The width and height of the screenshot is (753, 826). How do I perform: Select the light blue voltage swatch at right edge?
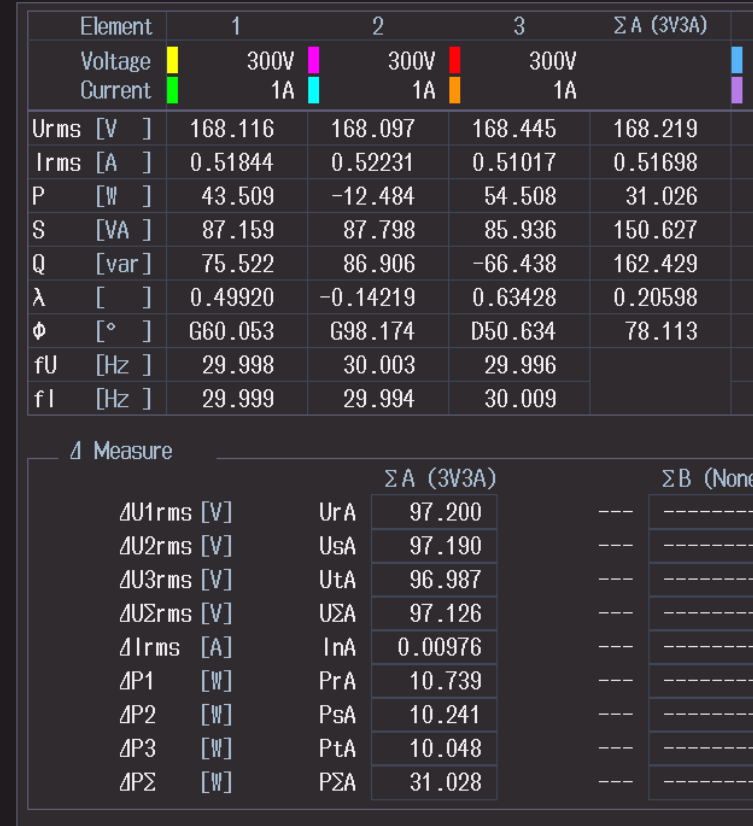[x=737, y=60]
